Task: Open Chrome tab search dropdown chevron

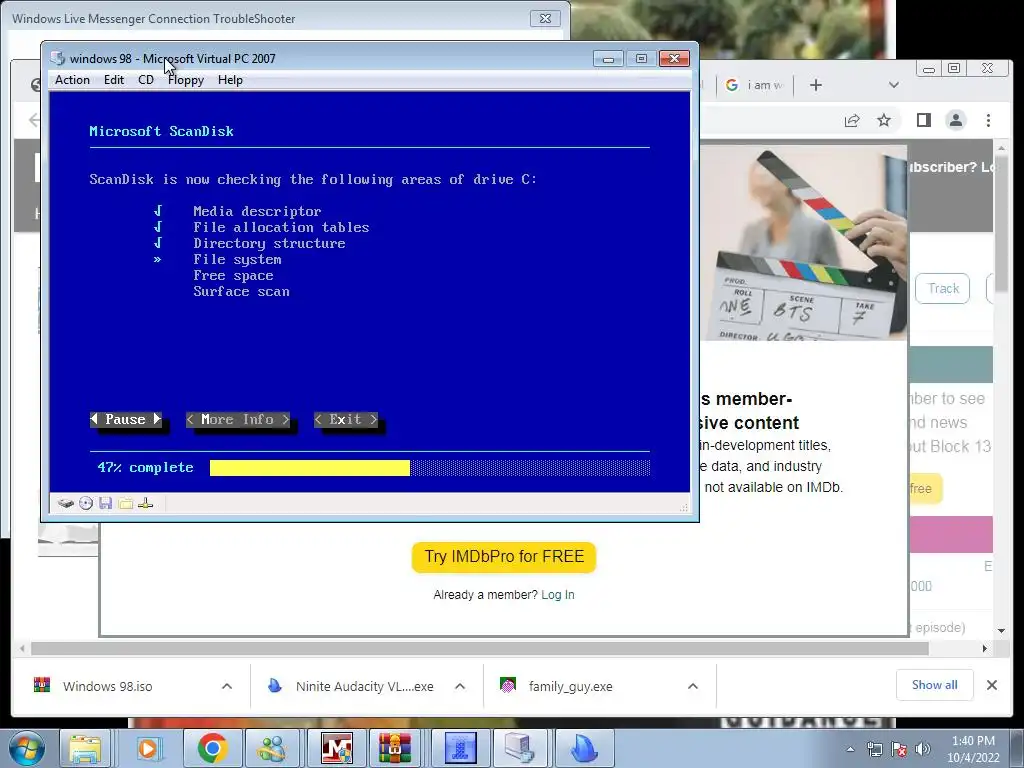Action: coord(893,85)
